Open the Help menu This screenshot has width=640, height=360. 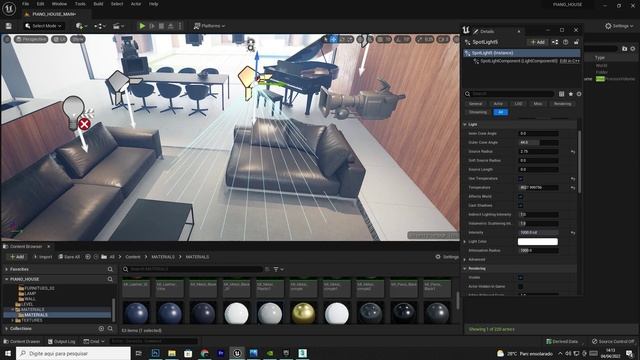click(x=153, y=4)
